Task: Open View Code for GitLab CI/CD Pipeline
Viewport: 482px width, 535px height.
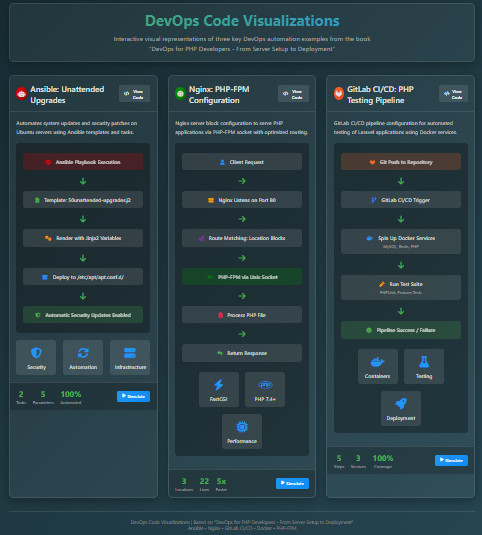Action: pyautogui.click(x=453, y=94)
